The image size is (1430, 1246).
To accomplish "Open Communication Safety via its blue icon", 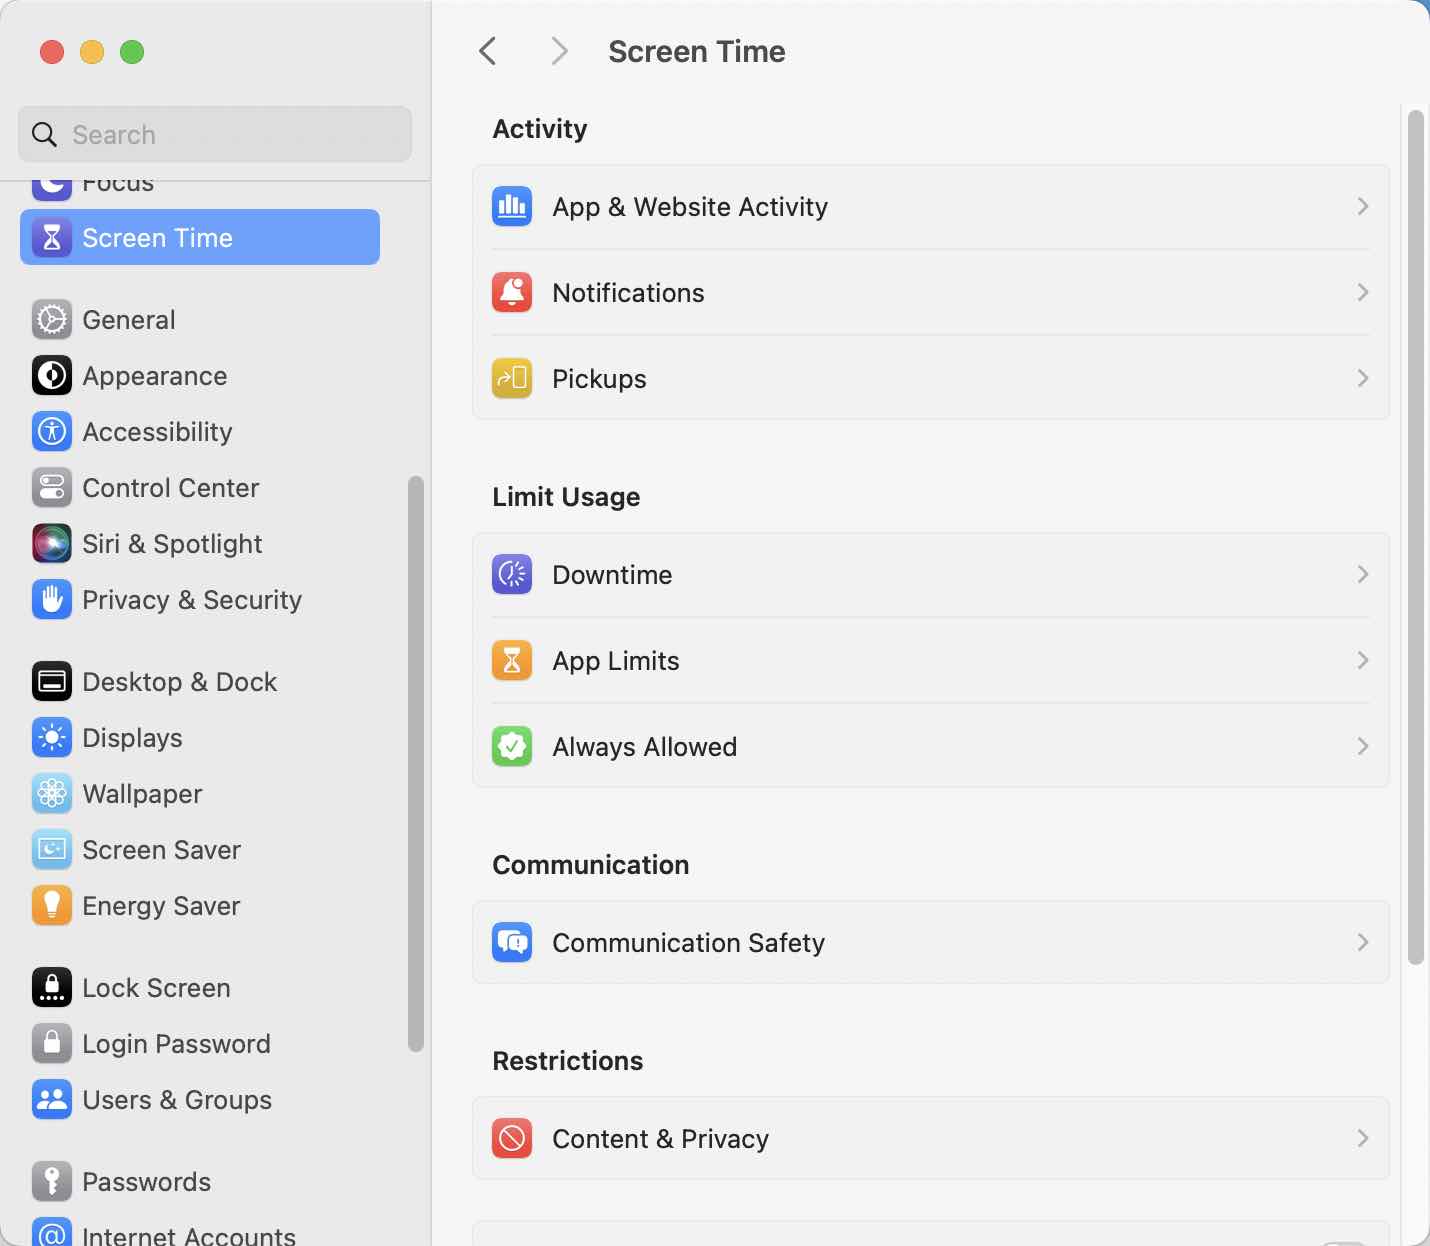I will [x=512, y=942].
